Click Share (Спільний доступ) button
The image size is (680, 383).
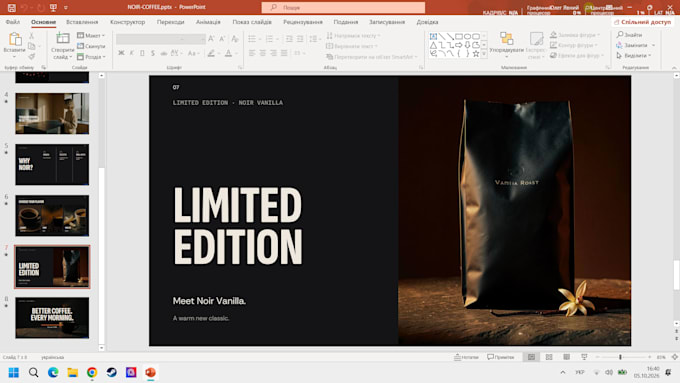point(642,22)
